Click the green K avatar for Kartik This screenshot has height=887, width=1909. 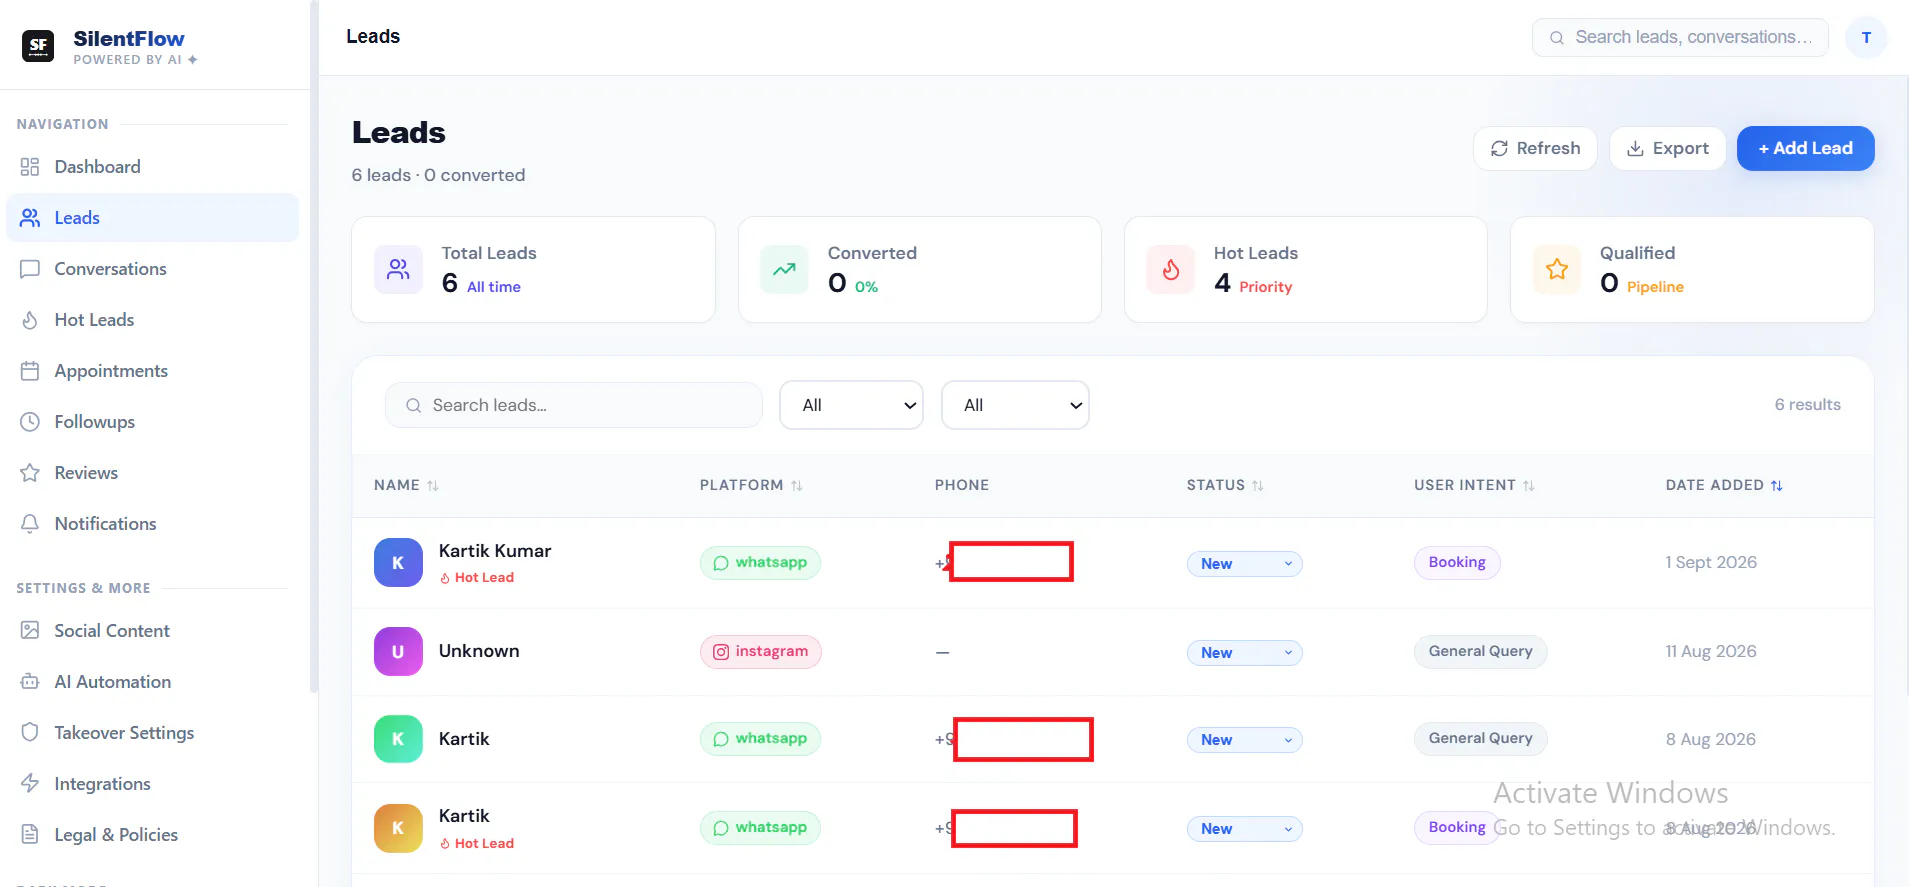pyautogui.click(x=398, y=739)
